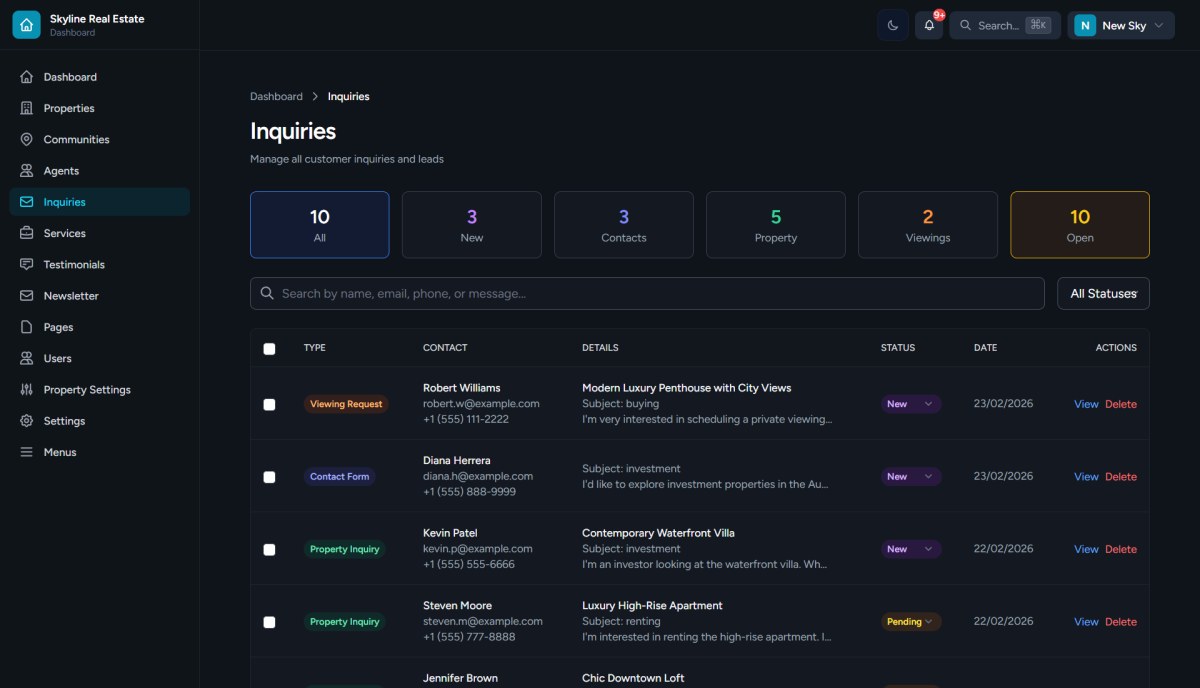Click the magnifier icon in search field

click(267, 293)
